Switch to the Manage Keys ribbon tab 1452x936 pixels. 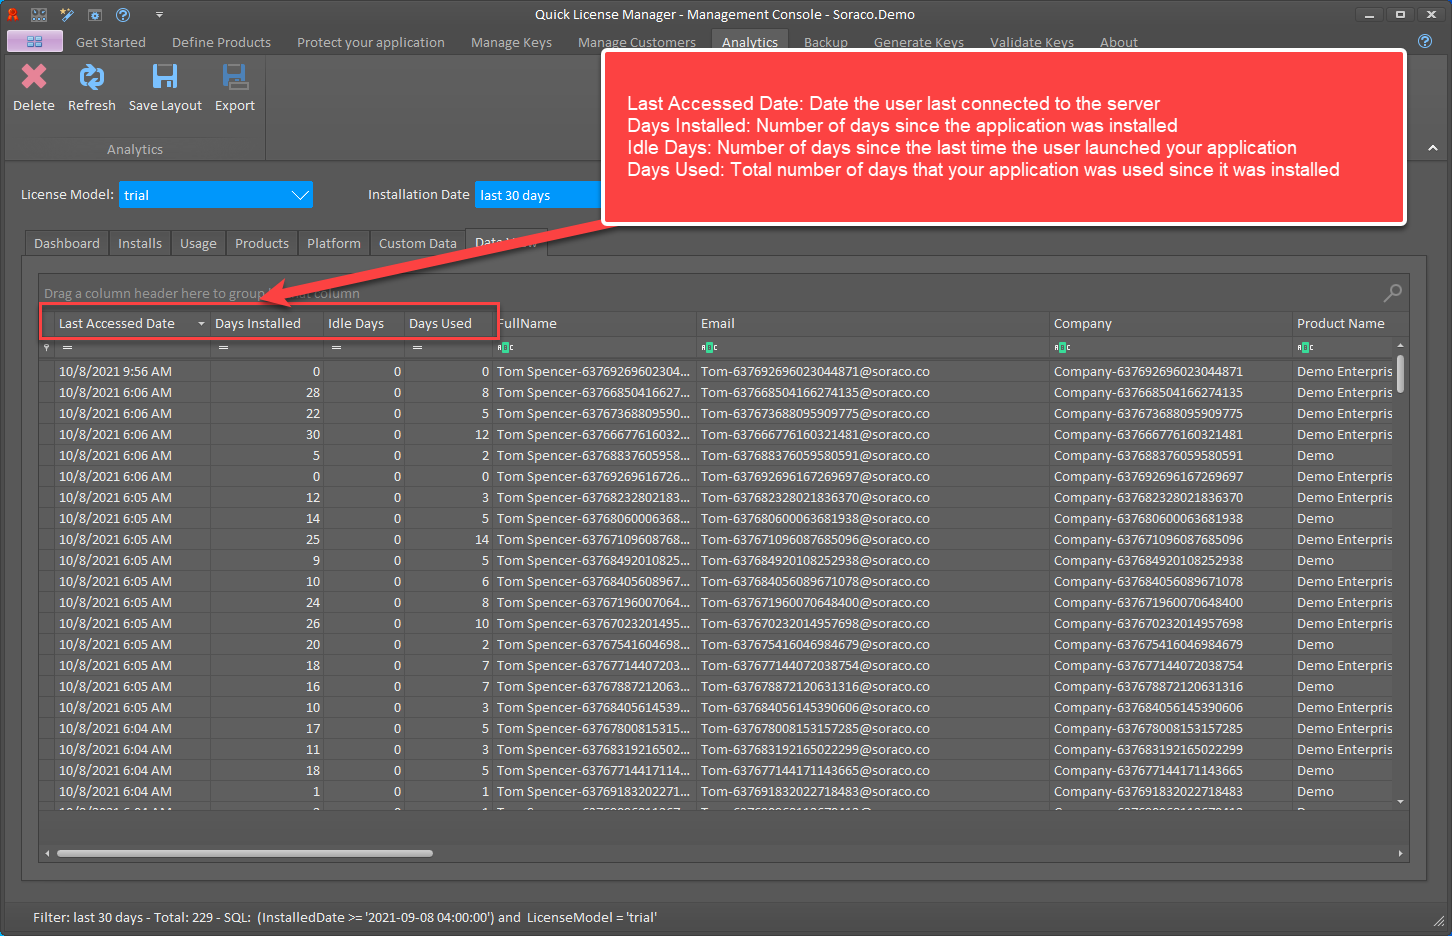511,42
